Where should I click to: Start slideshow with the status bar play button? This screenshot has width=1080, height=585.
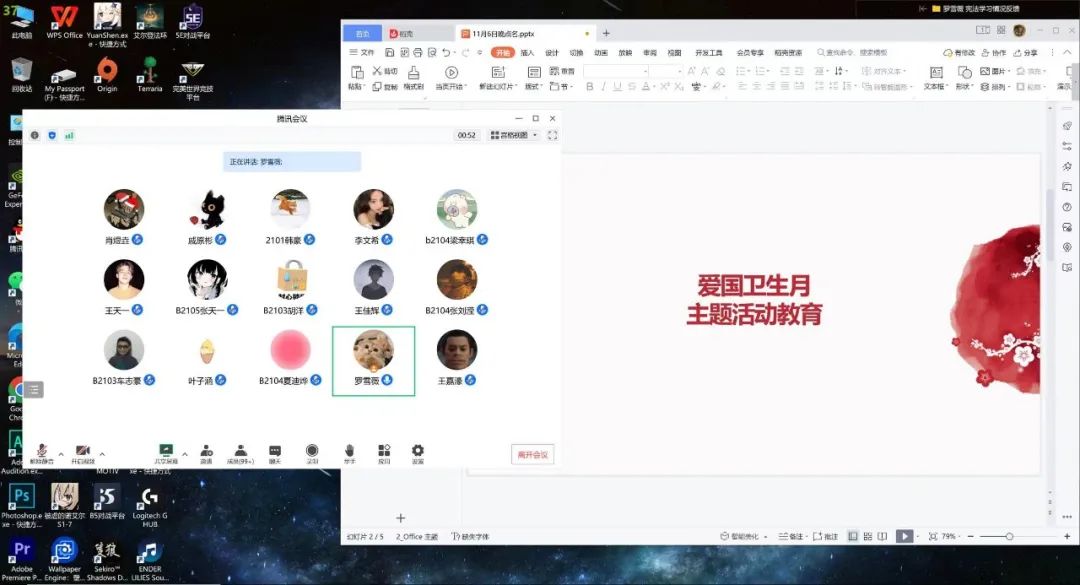pyautogui.click(x=904, y=537)
